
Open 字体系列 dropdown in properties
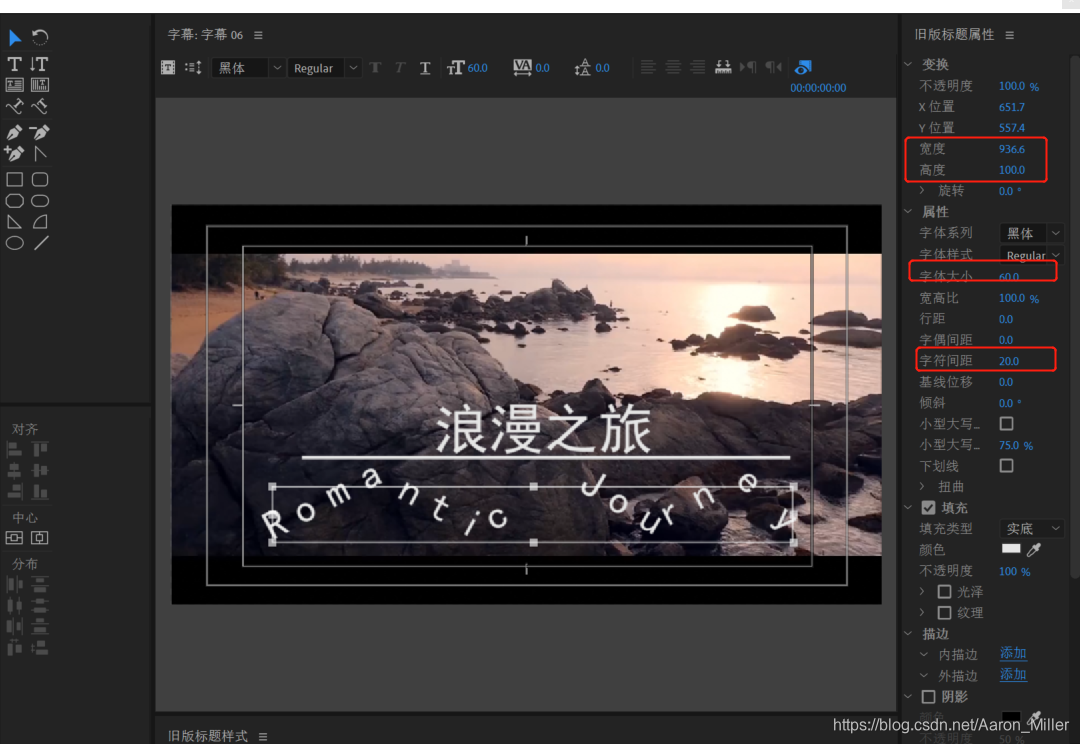[x=1031, y=233]
